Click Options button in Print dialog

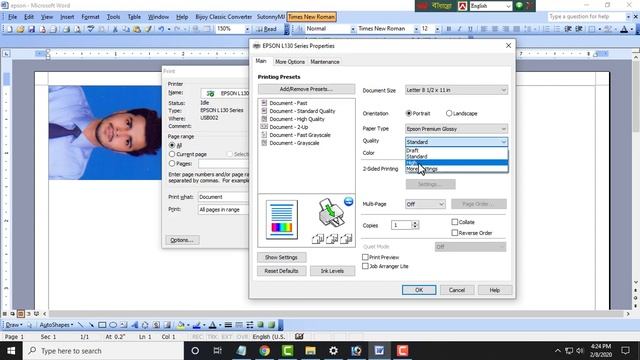(x=182, y=240)
